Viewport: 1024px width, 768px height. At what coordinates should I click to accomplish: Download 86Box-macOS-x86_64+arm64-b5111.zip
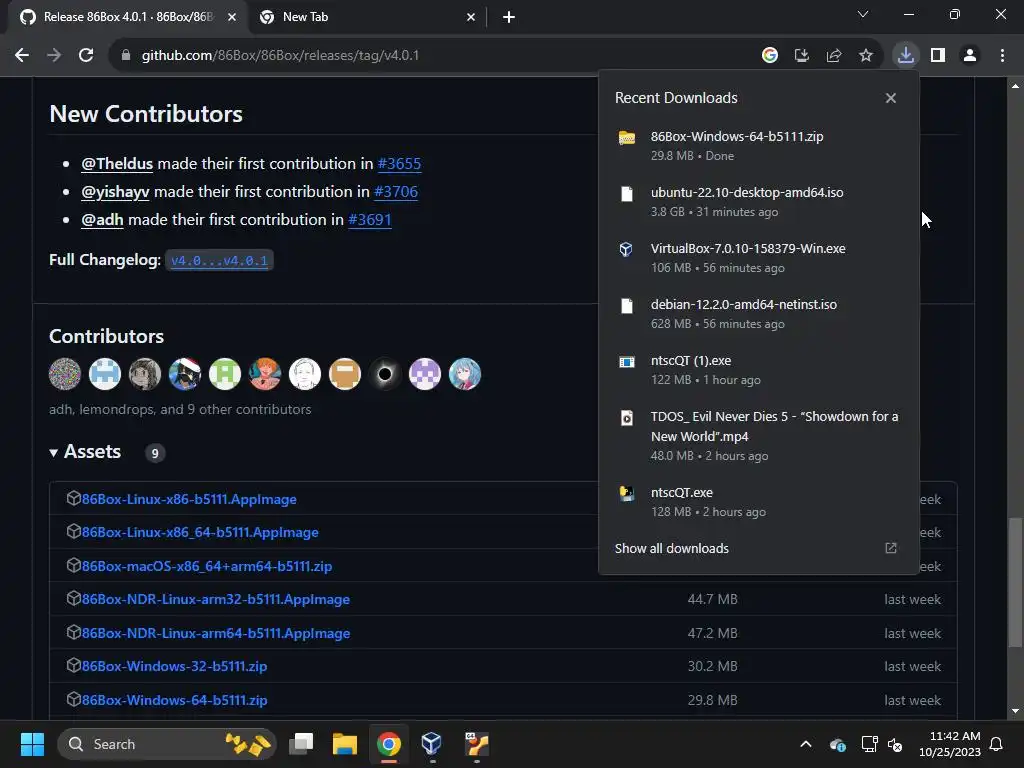pyautogui.click(x=206, y=566)
